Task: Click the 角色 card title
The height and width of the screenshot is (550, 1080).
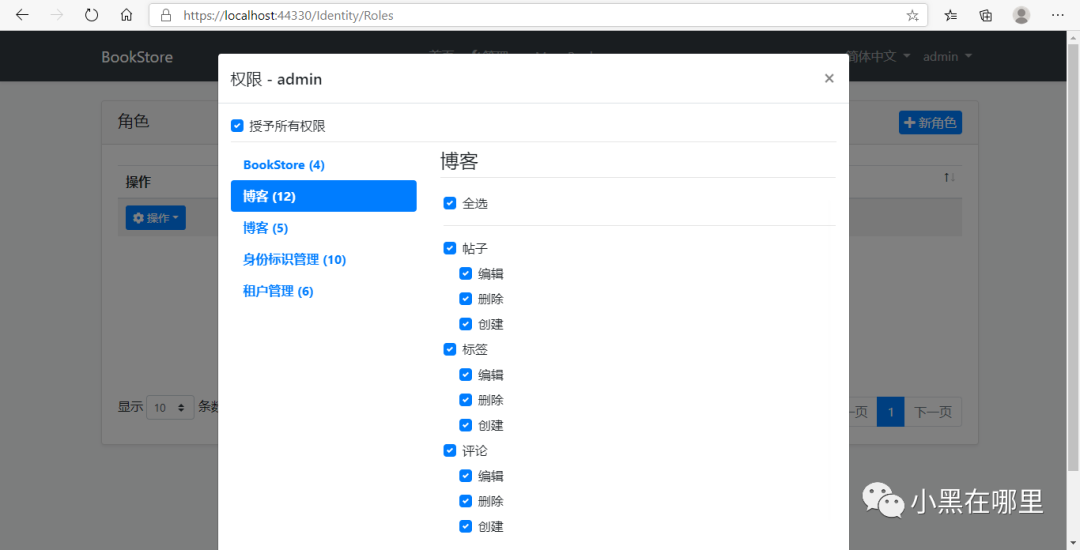Action: click(134, 122)
